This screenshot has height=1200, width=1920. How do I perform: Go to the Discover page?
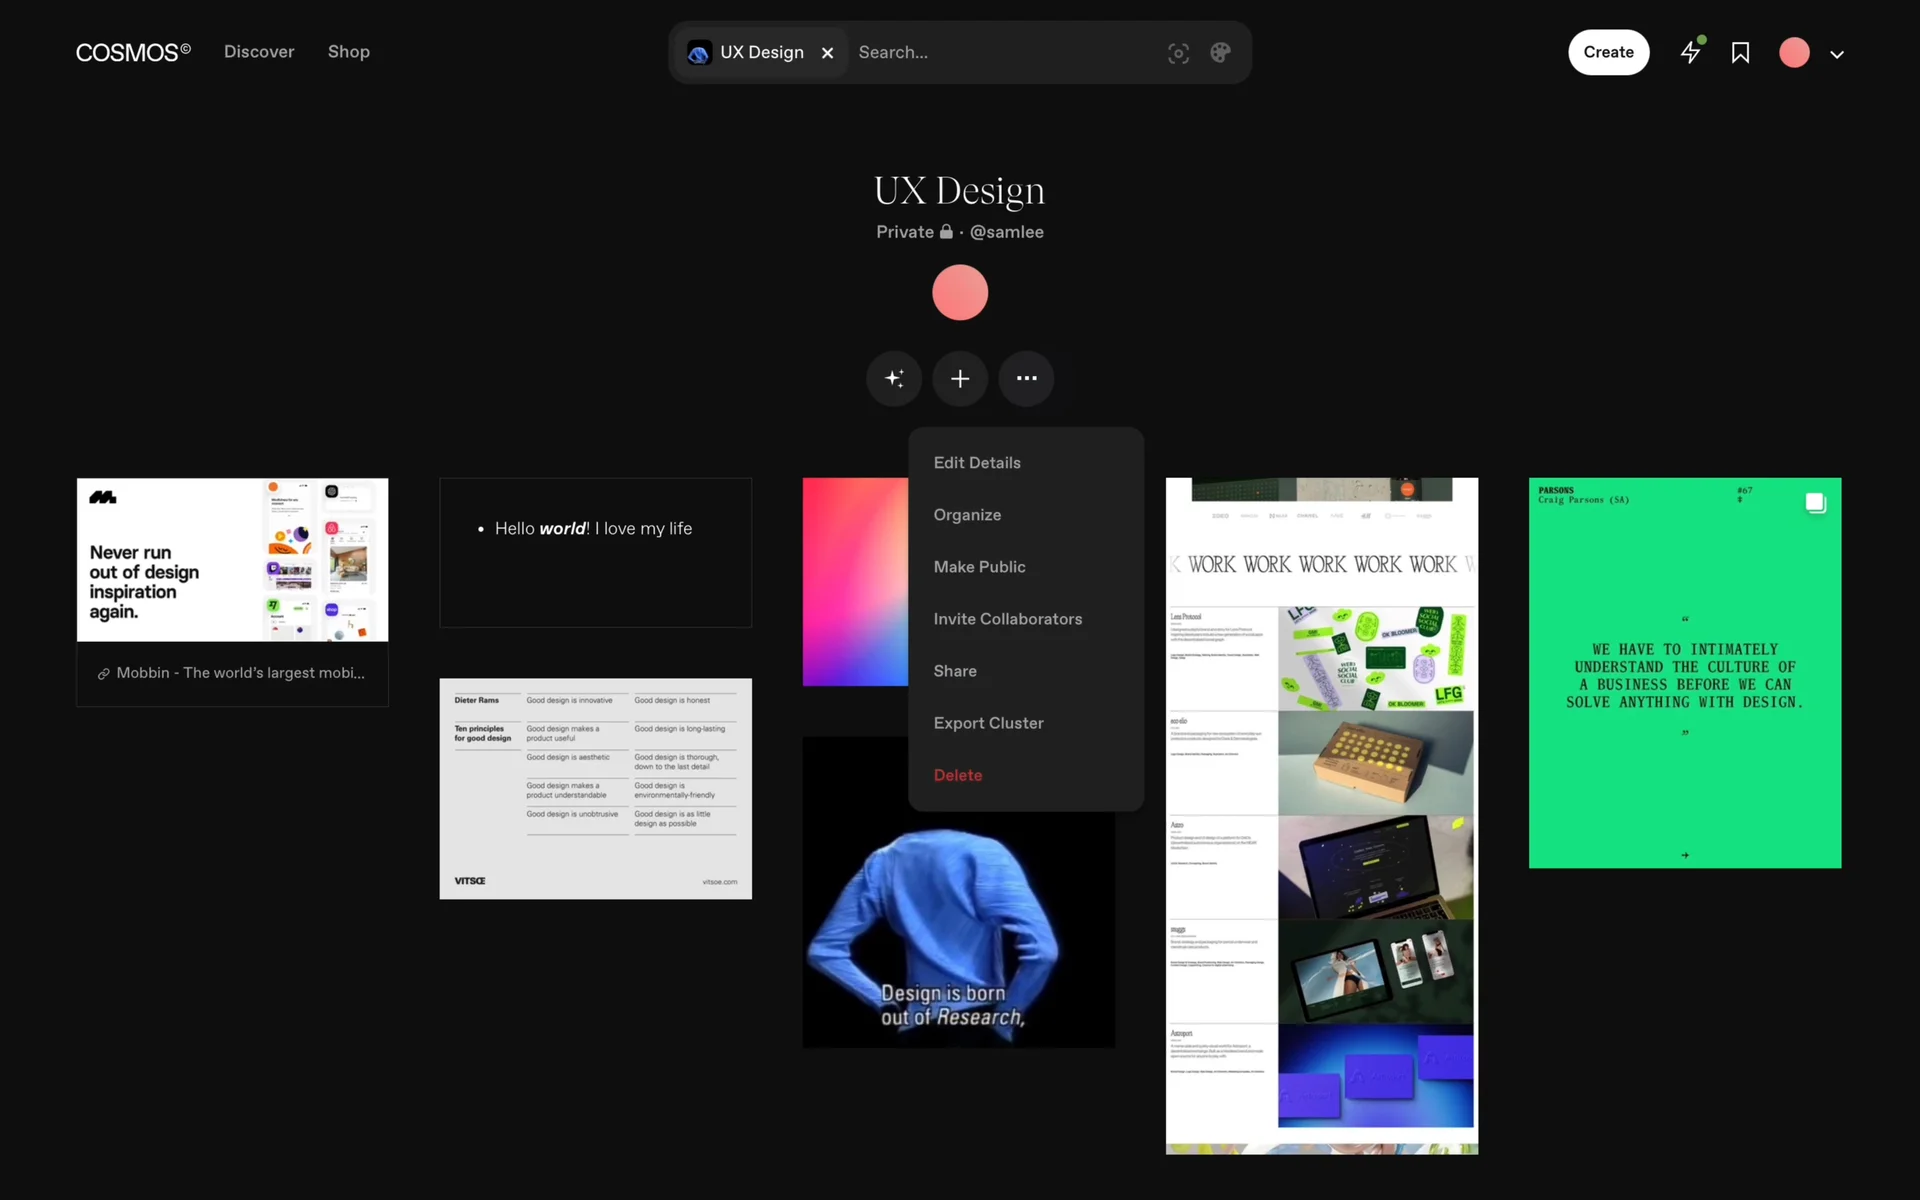259,52
